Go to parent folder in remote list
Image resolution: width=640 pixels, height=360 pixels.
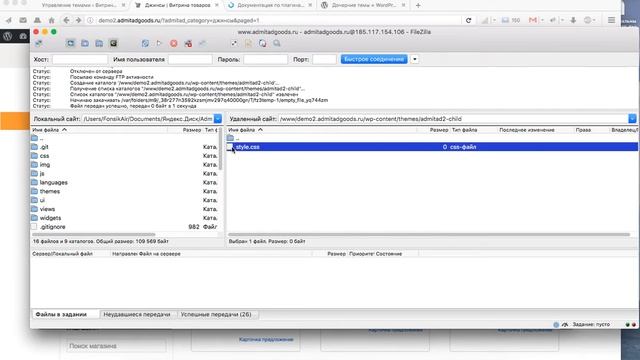click(x=432, y=138)
